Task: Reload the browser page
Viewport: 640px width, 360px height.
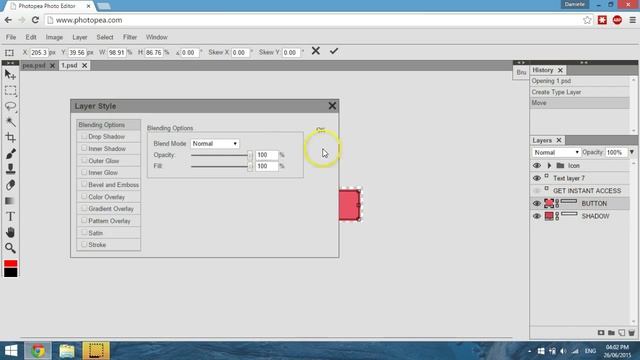Action: pos(35,20)
